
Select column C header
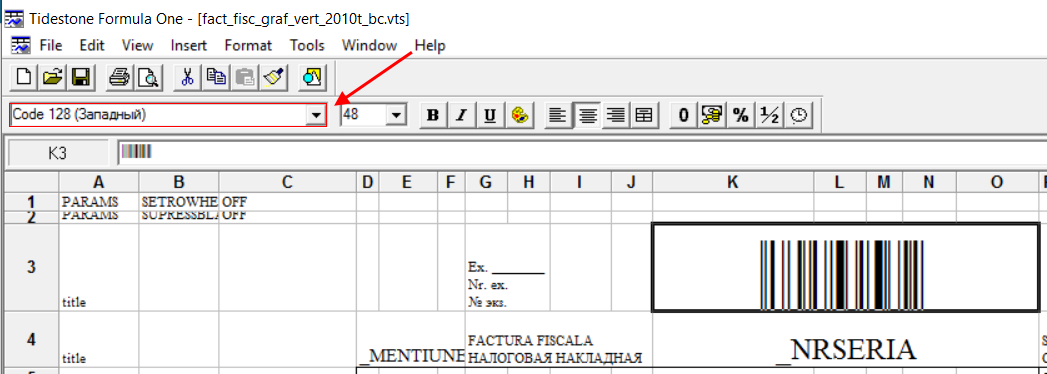pyautogui.click(x=287, y=182)
